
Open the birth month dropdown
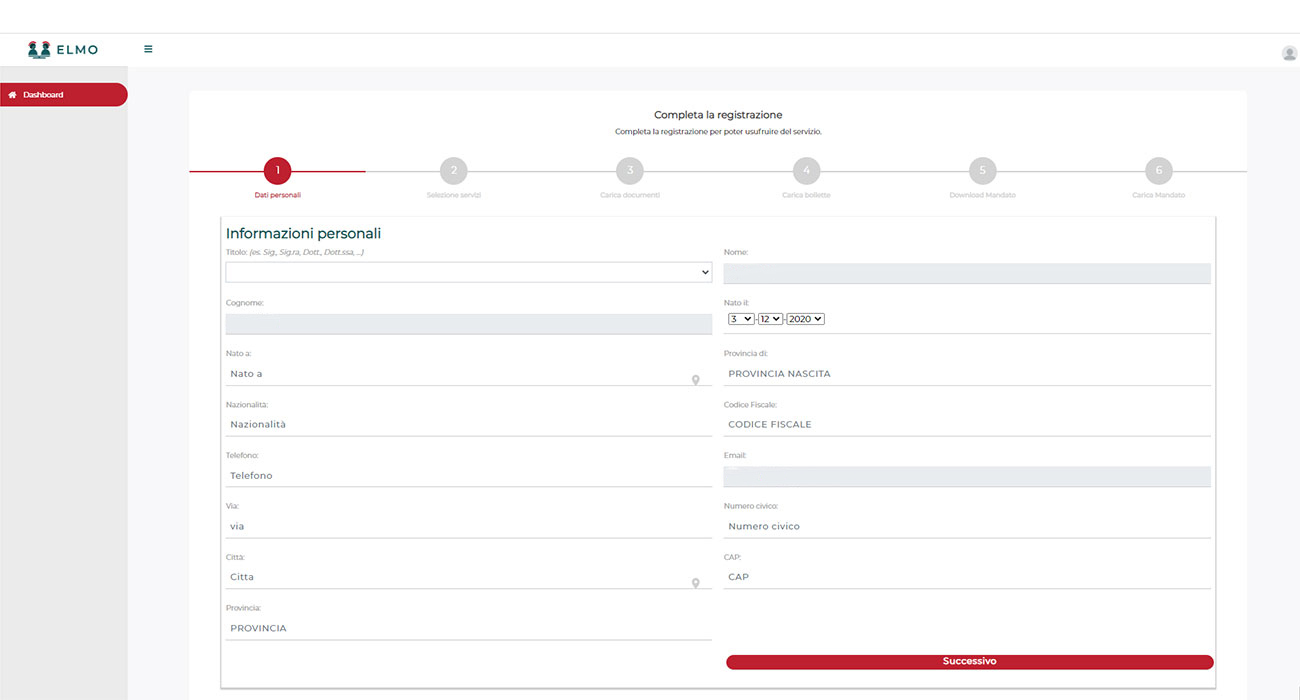[x=770, y=319]
